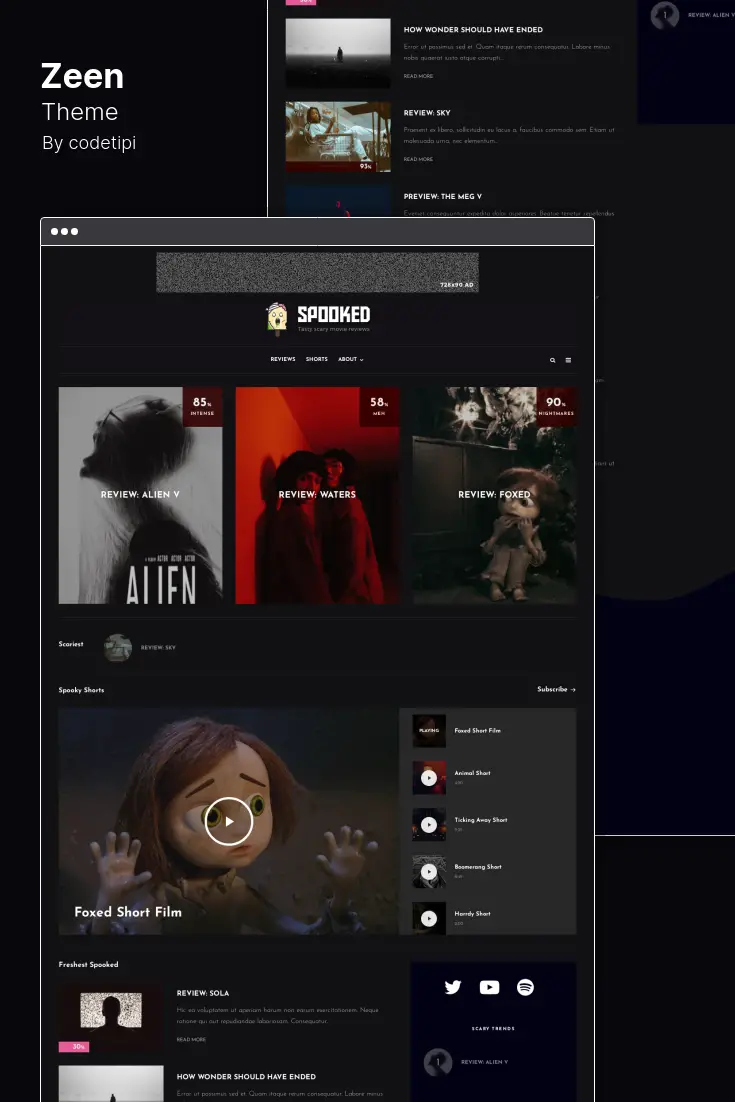The image size is (735, 1102).
Task: Go to Reviews menu item
Action: pos(283,359)
